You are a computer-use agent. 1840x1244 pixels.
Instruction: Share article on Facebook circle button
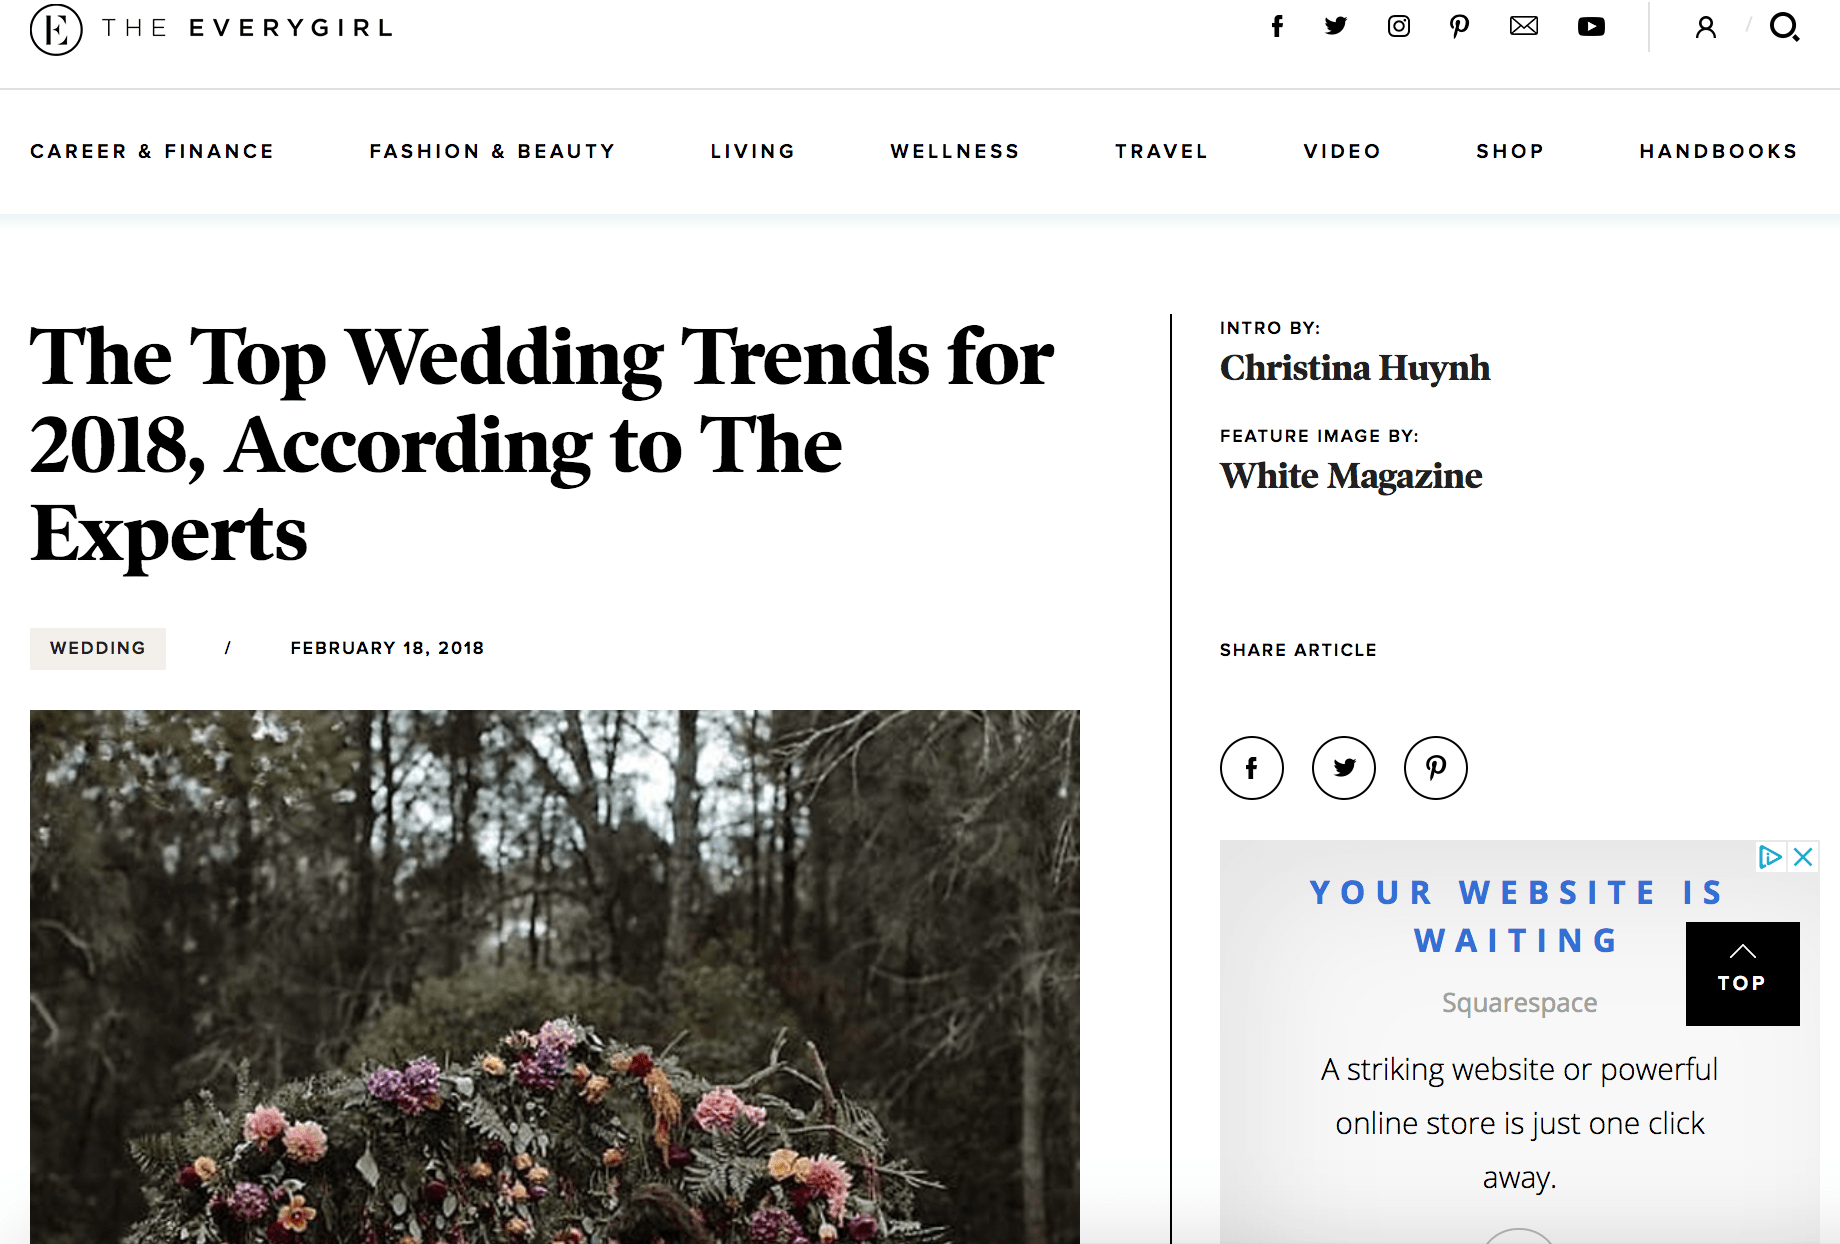pos(1251,768)
